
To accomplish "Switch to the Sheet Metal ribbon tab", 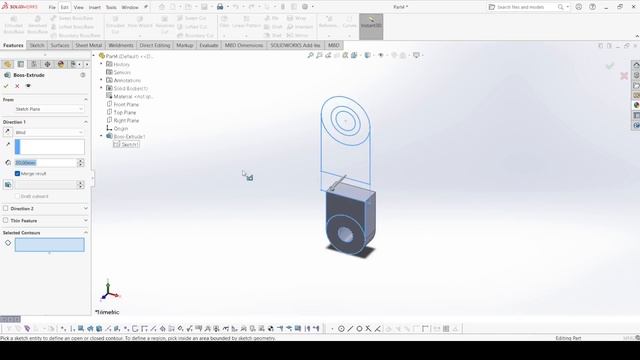I will click(89, 45).
